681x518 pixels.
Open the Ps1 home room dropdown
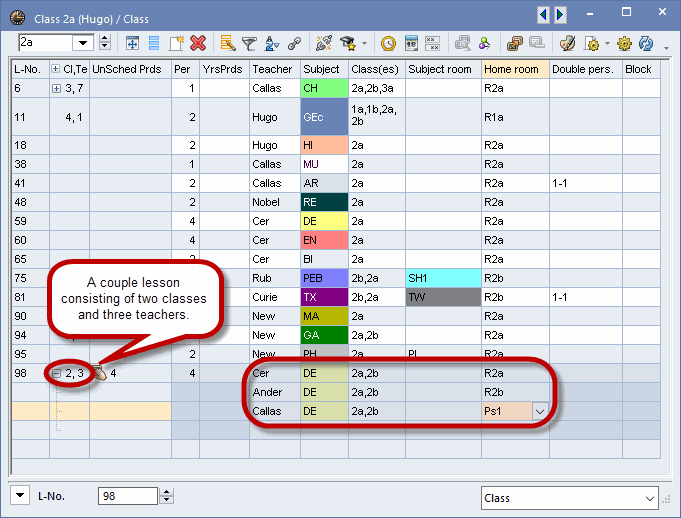(540, 411)
